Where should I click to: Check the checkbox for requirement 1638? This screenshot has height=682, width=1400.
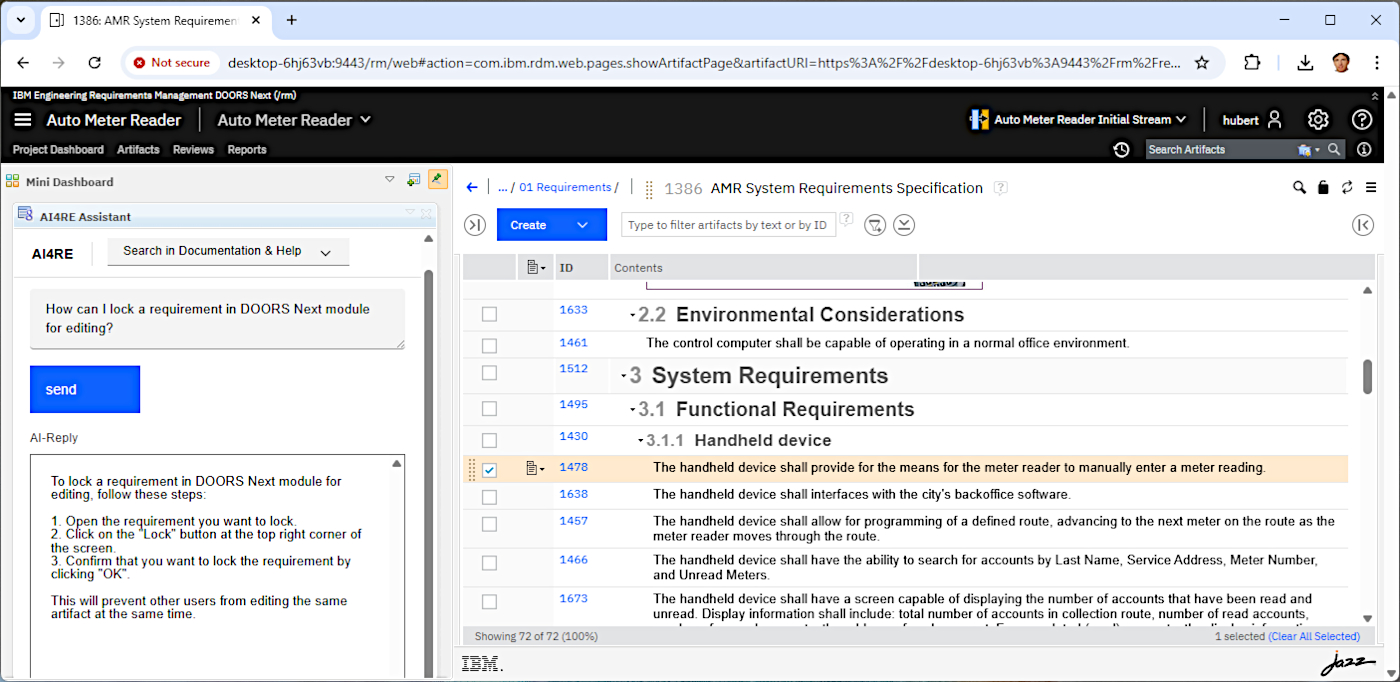[489, 497]
